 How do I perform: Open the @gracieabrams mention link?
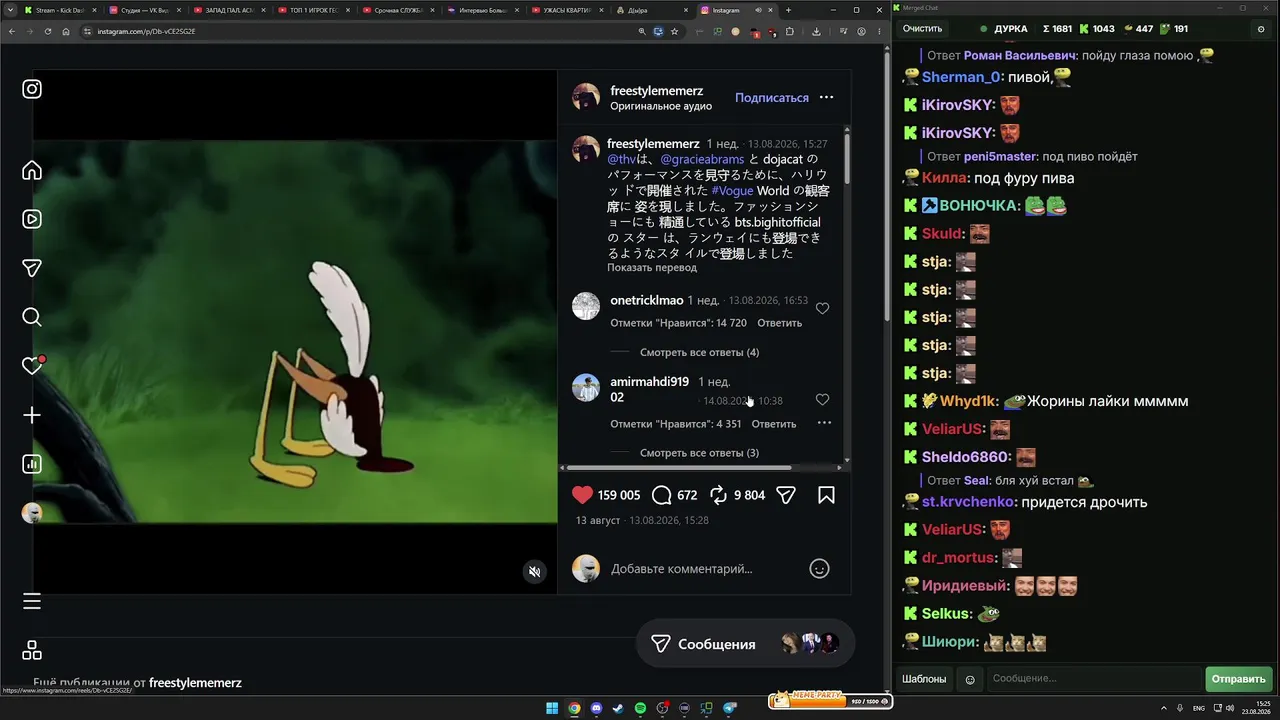tap(702, 159)
